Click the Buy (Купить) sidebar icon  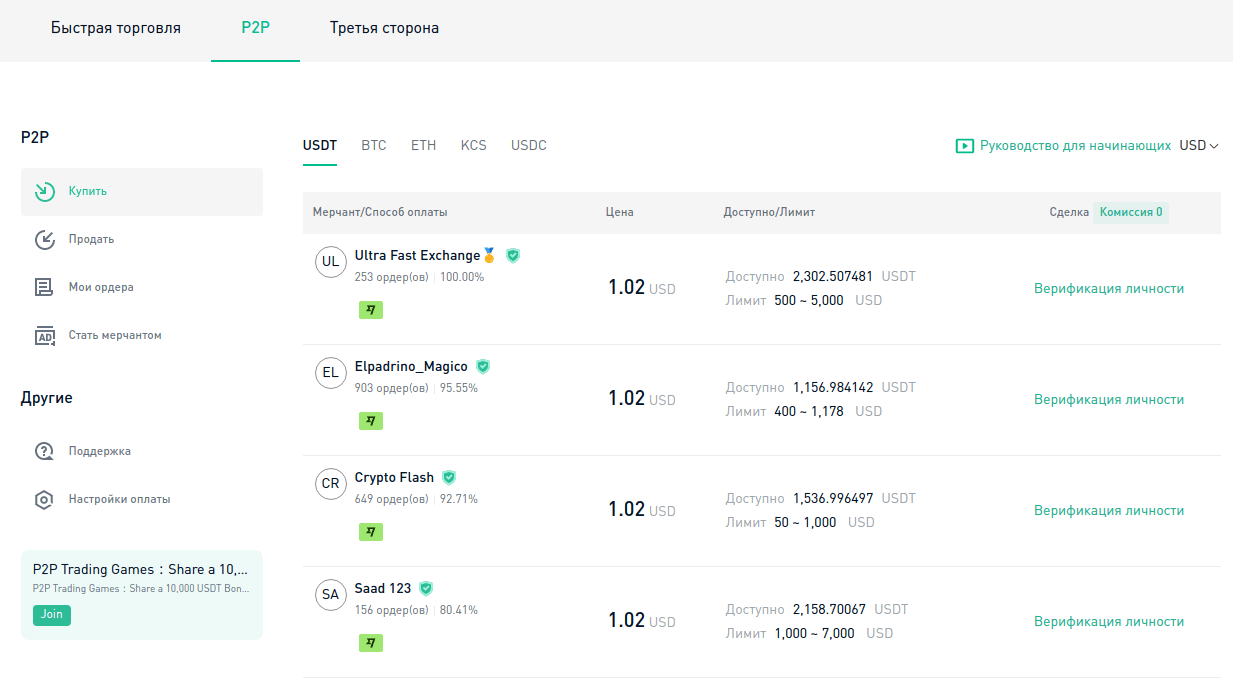(44, 192)
